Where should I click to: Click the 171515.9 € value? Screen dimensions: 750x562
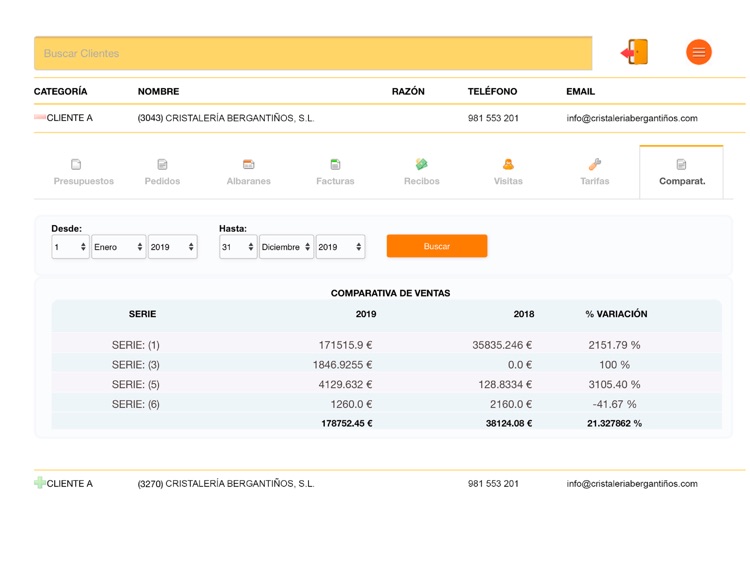pos(345,345)
